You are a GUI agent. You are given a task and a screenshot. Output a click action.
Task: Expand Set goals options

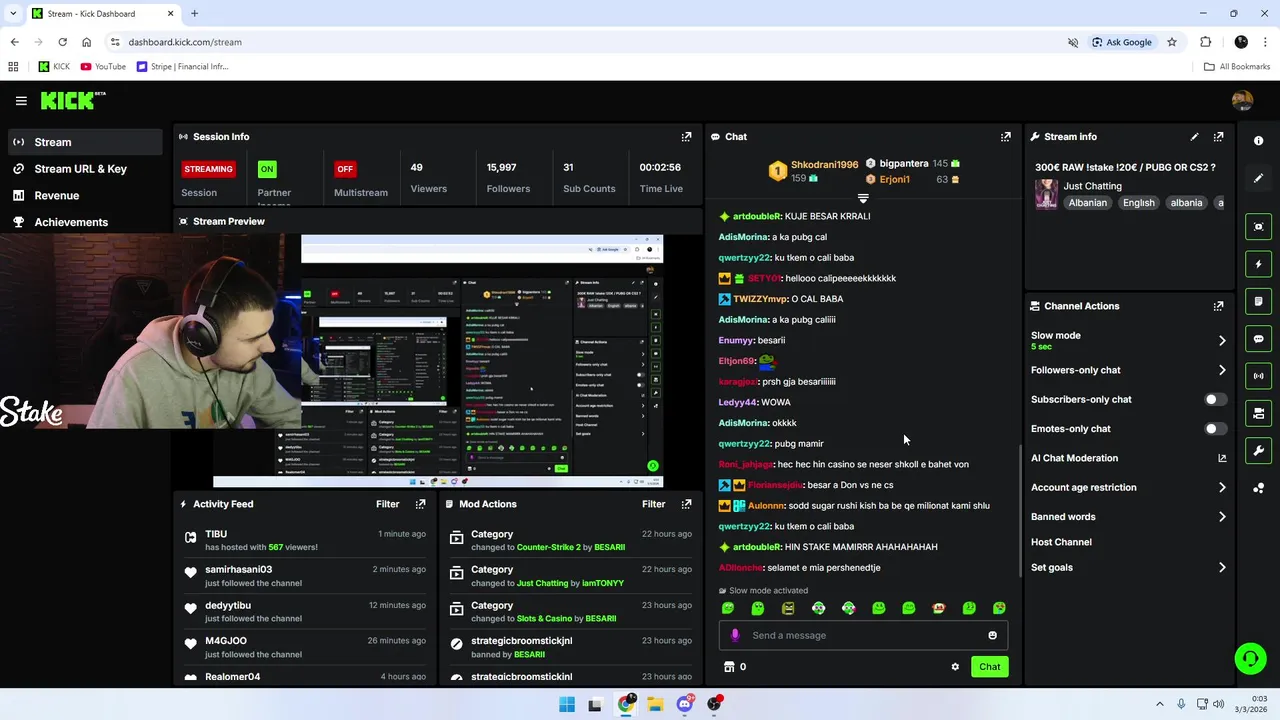click(x=1222, y=568)
